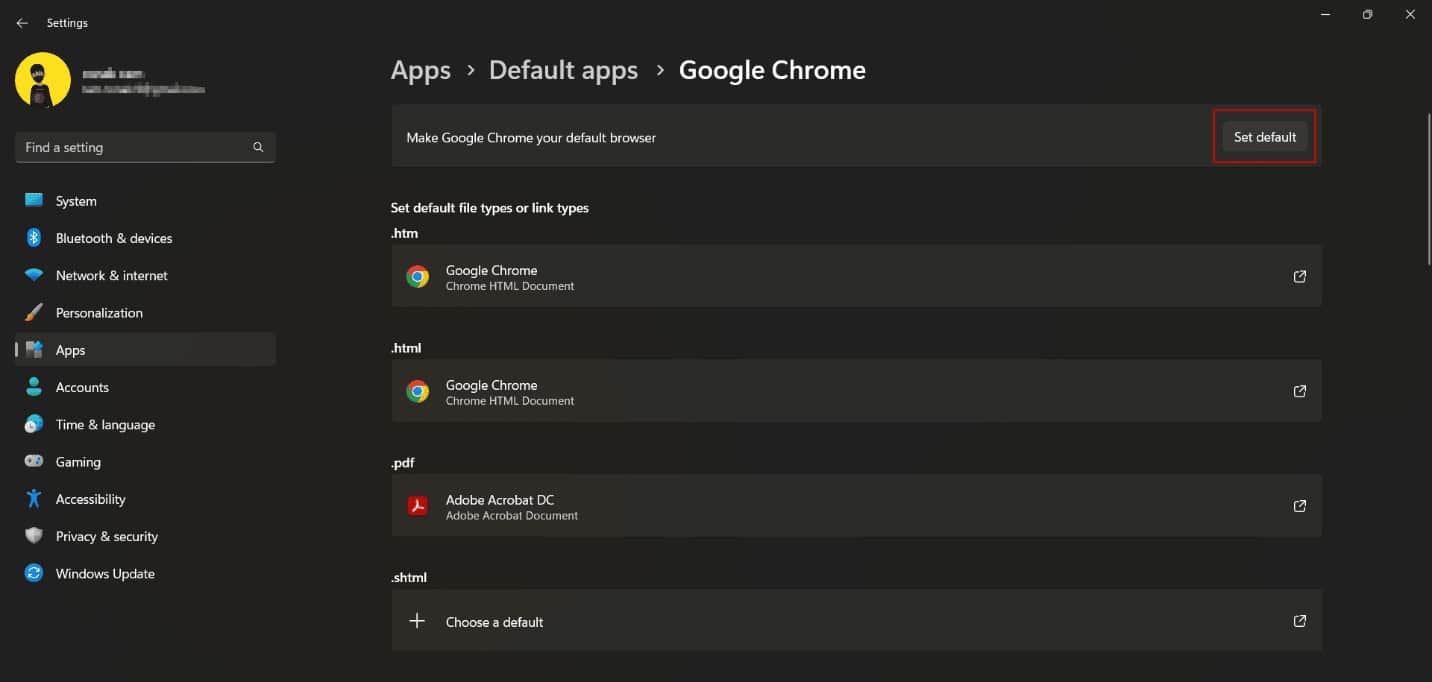Click Choose a default text
The width and height of the screenshot is (1432, 682).
[x=494, y=622]
